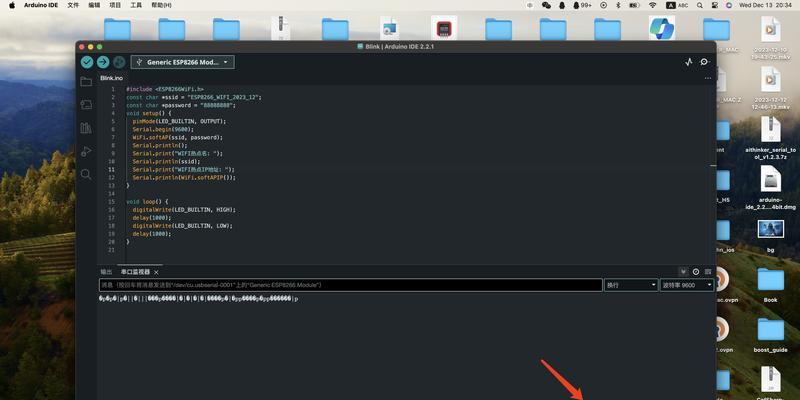Select aithinker_serial_tool_v1.2.3.7z on the desktop

click(x=770, y=138)
